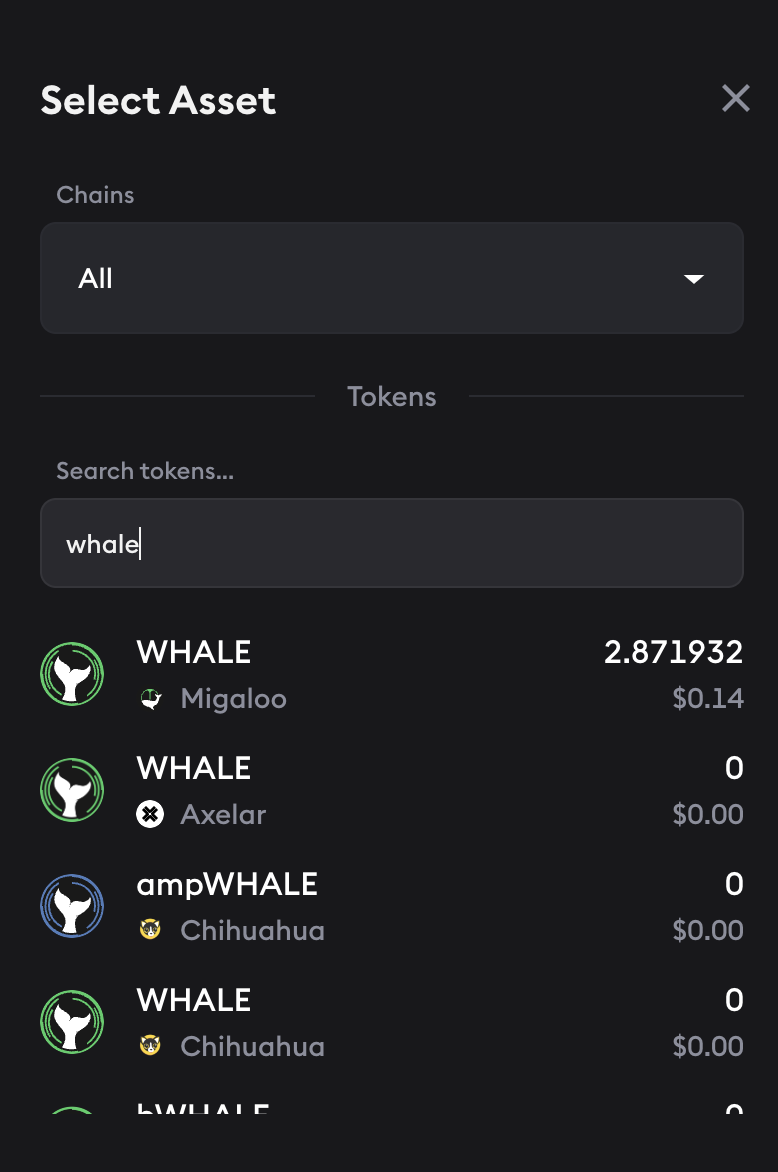The width and height of the screenshot is (778, 1172).
Task: Focus the Search tokens input field
Action: (x=391, y=543)
